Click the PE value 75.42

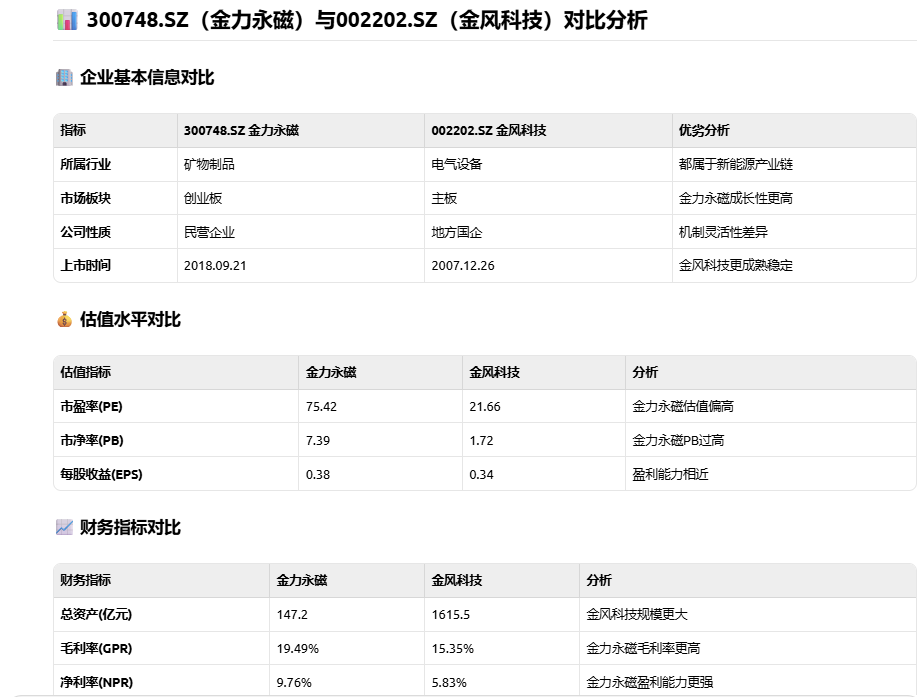(x=322, y=406)
